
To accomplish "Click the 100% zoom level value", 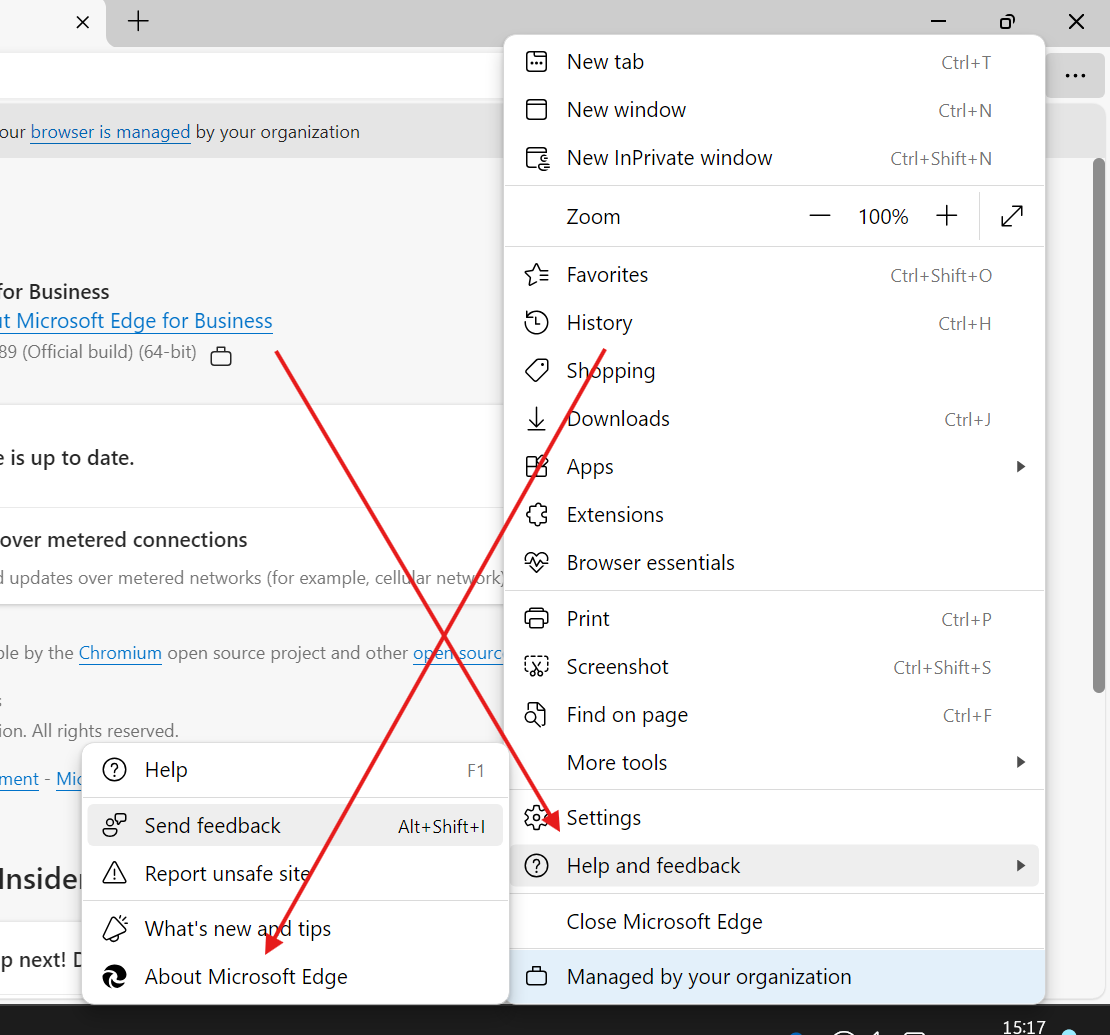I will (883, 216).
